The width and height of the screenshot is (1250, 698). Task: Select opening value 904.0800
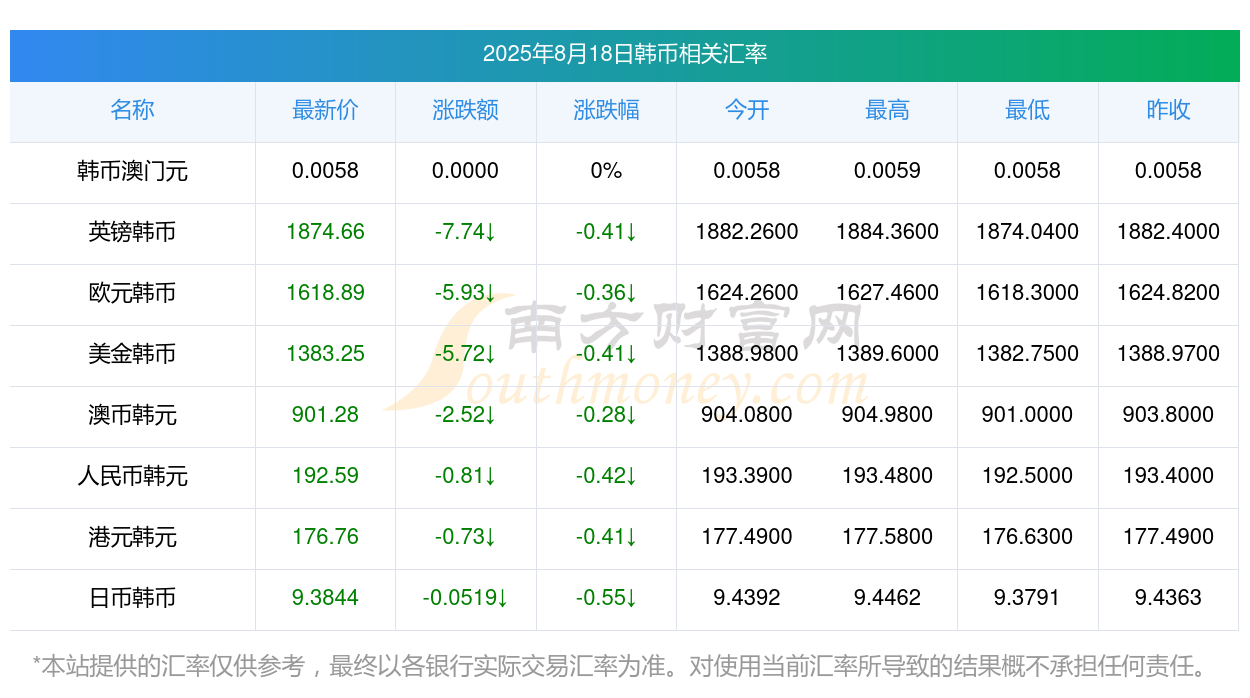tap(747, 415)
